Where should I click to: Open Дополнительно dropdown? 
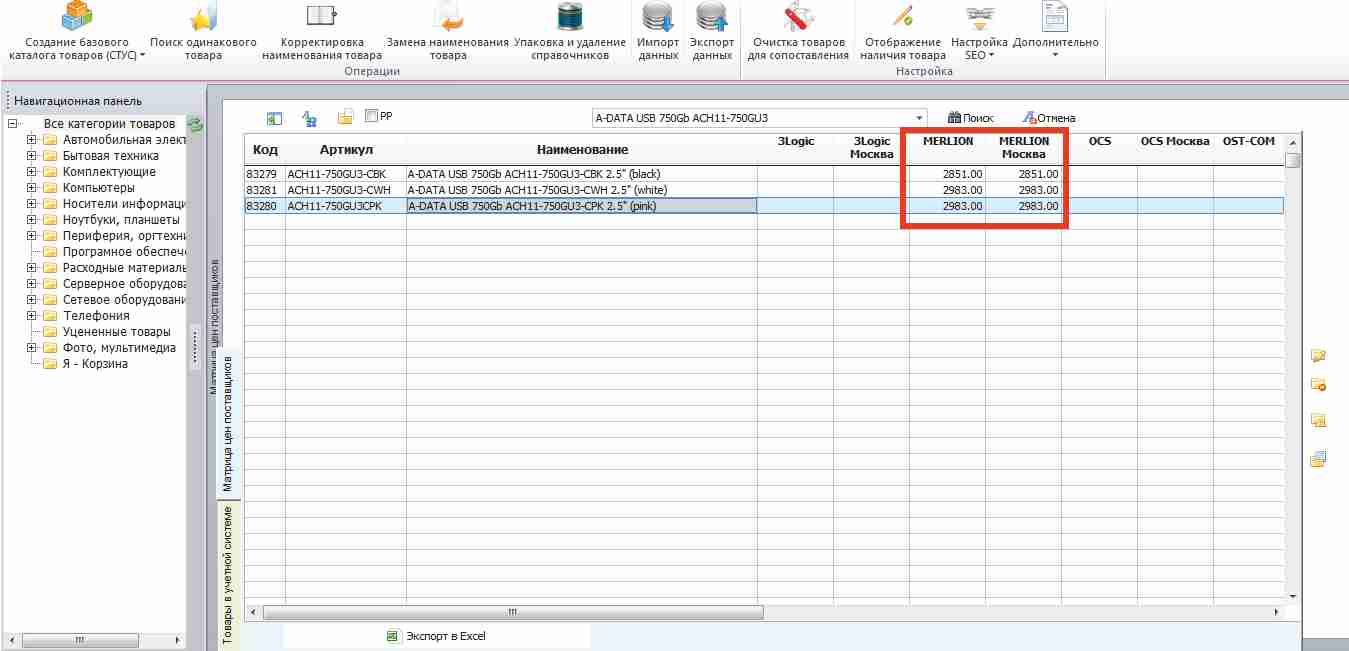(1055, 31)
